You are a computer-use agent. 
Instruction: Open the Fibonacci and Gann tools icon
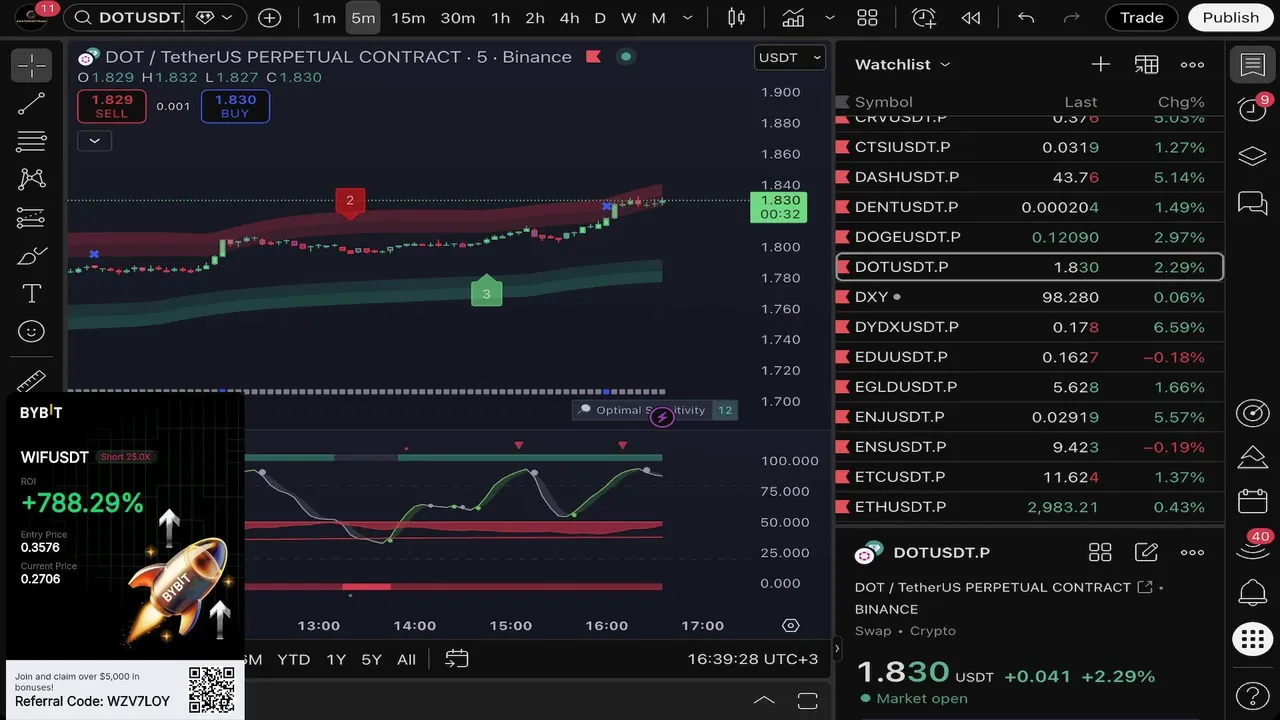(32, 141)
